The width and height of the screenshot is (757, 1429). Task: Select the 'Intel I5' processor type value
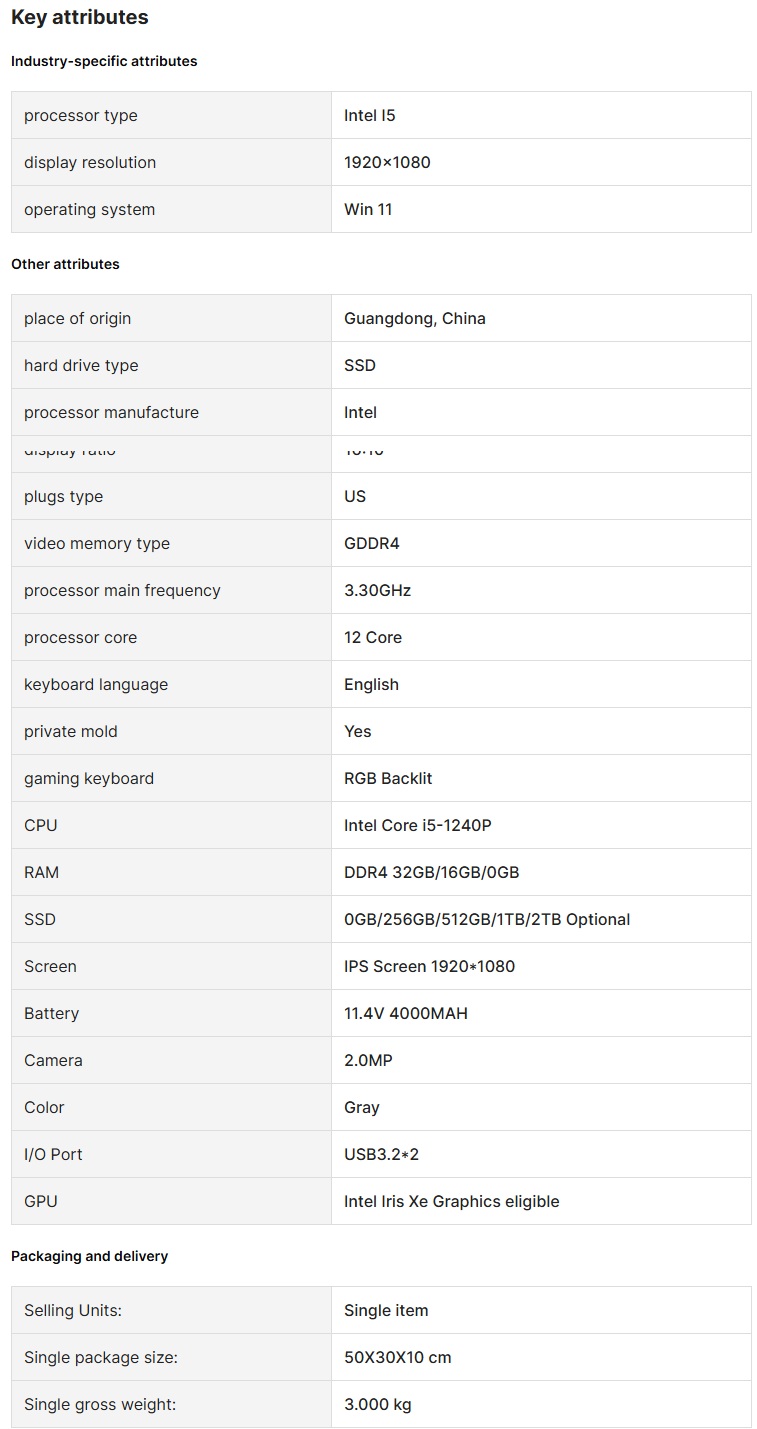coord(370,115)
